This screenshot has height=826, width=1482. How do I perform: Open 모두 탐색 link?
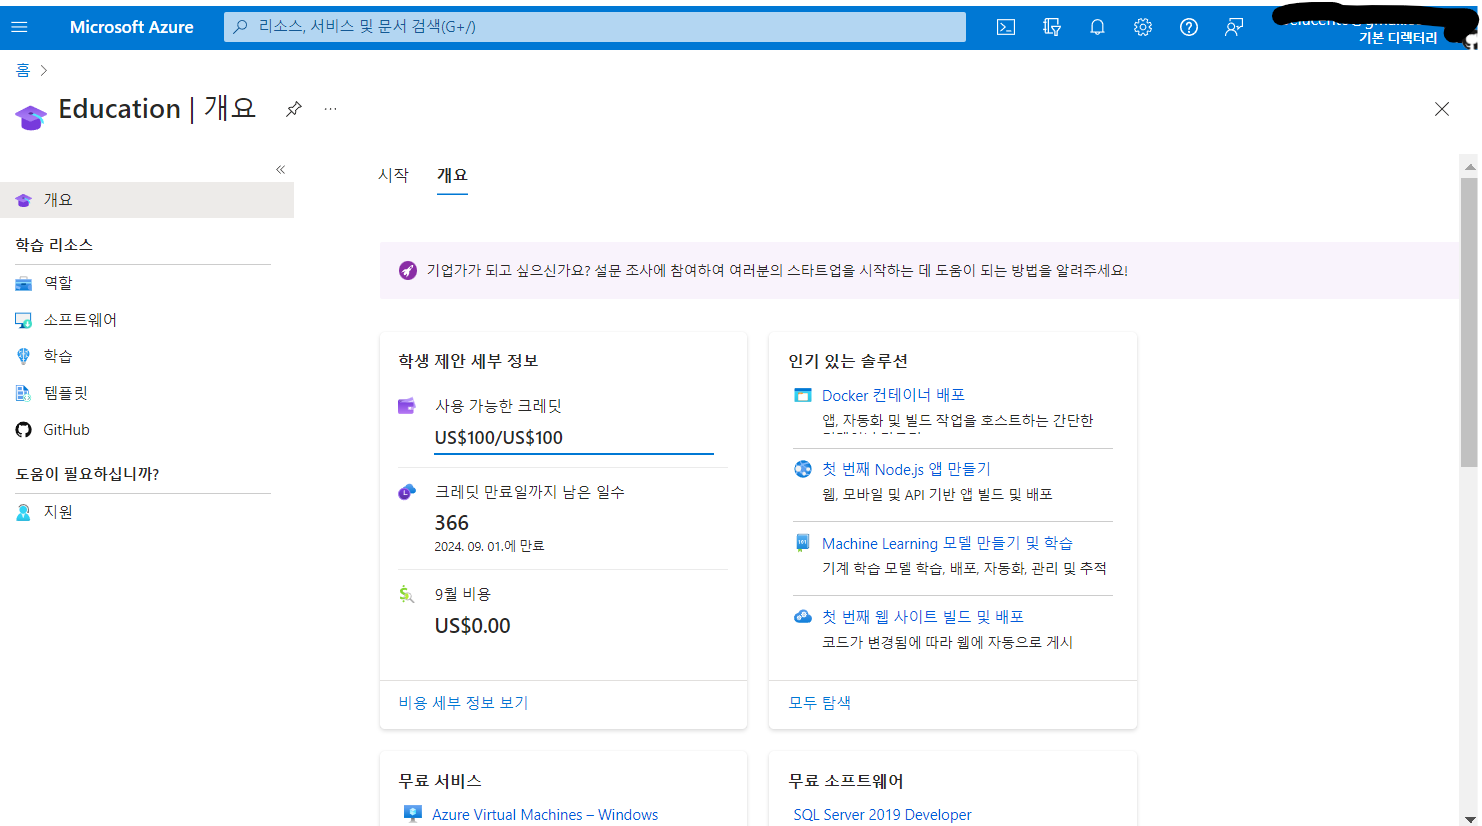[819, 703]
